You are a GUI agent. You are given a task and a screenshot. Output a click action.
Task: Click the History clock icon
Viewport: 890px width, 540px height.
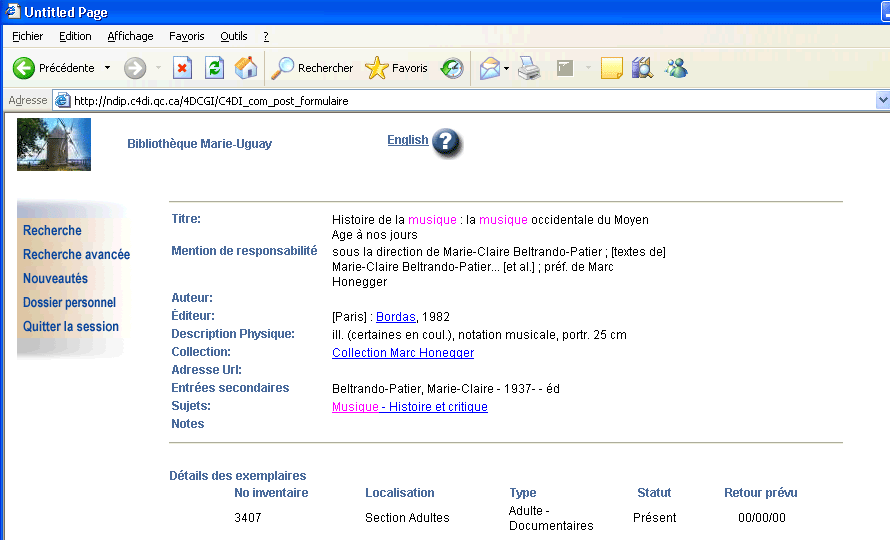[452, 68]
